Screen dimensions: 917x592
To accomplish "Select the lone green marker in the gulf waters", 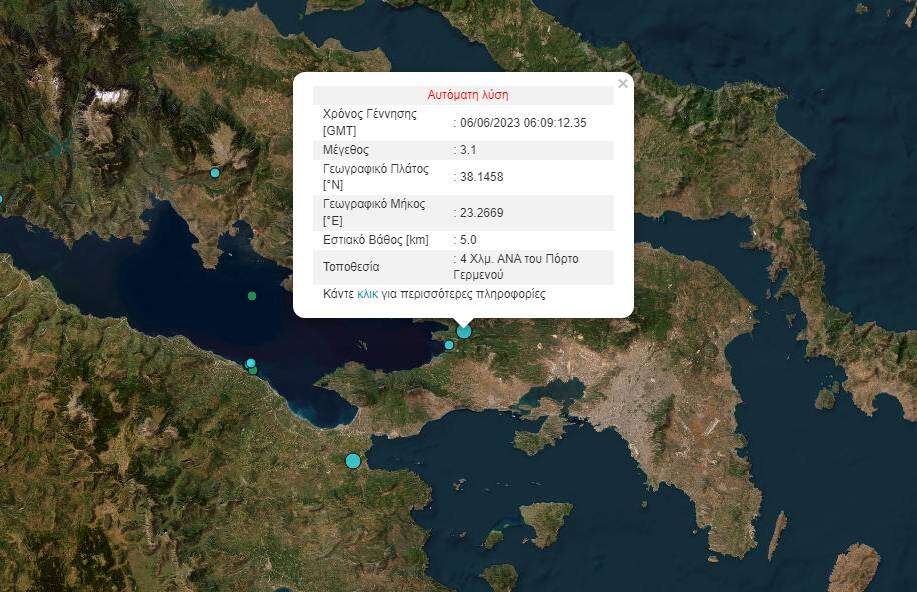I will click(x=252, y=296).
